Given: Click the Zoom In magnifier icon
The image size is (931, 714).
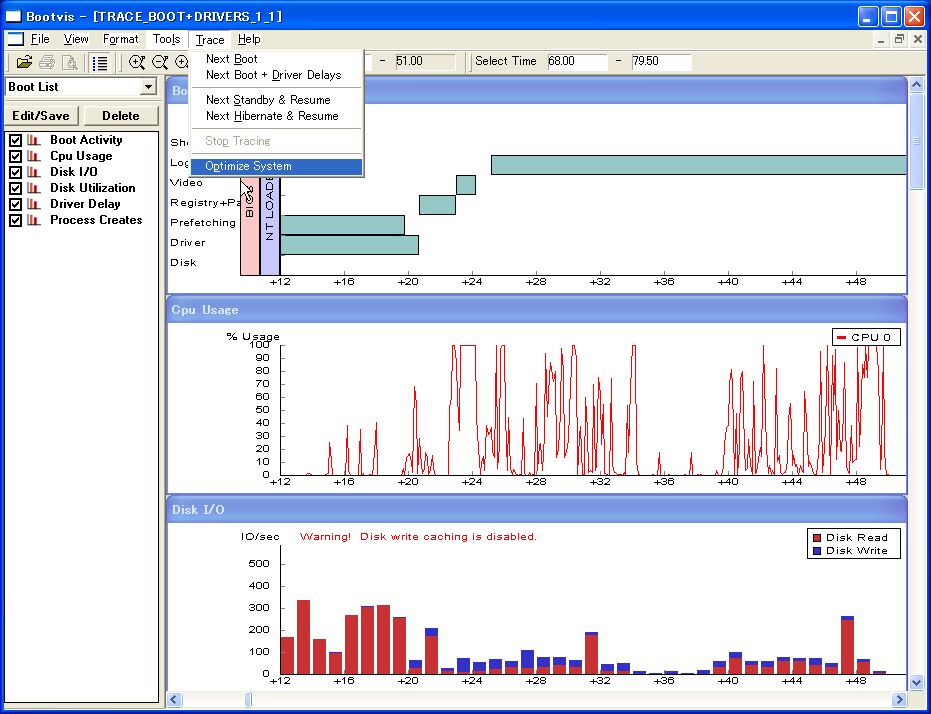Looking at the screenshot, I should (137, 62).
